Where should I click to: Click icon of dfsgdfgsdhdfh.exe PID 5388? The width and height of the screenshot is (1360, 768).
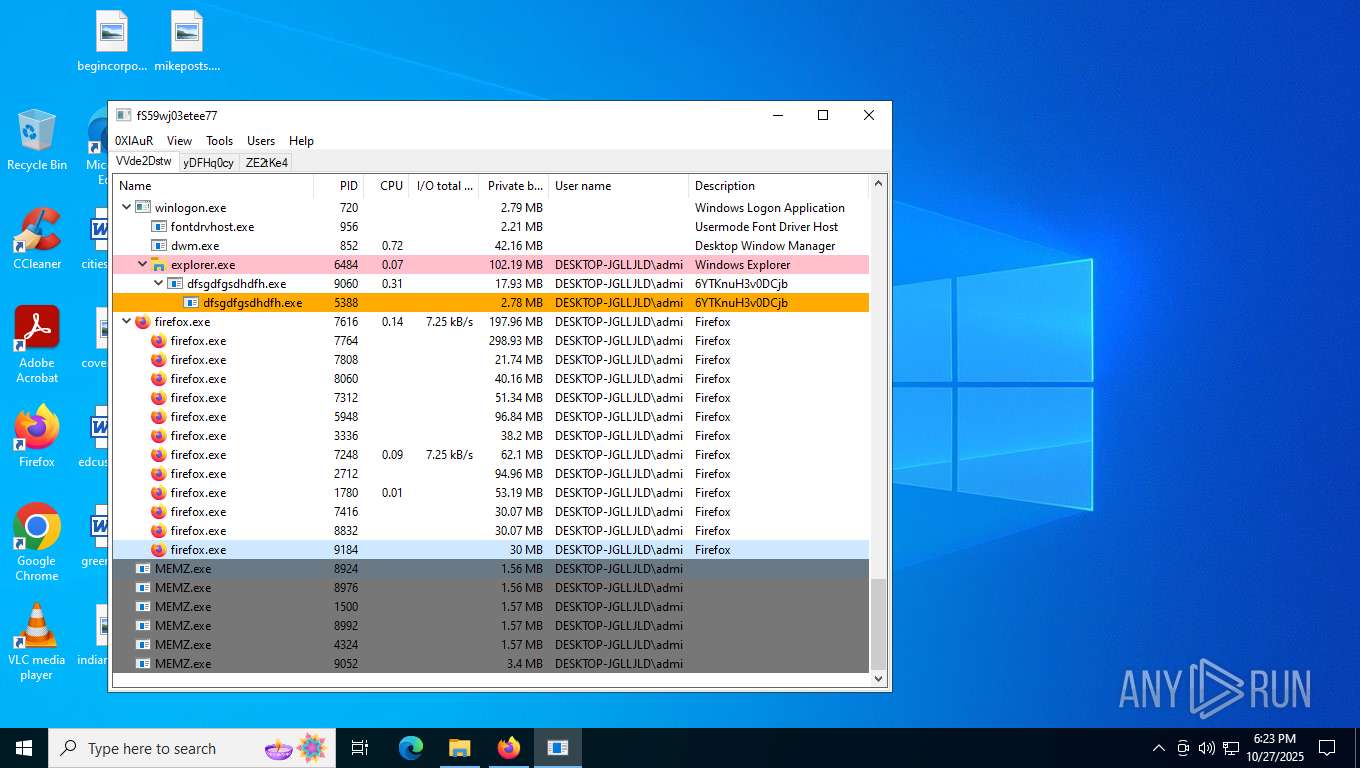click(x=191, y=303)
